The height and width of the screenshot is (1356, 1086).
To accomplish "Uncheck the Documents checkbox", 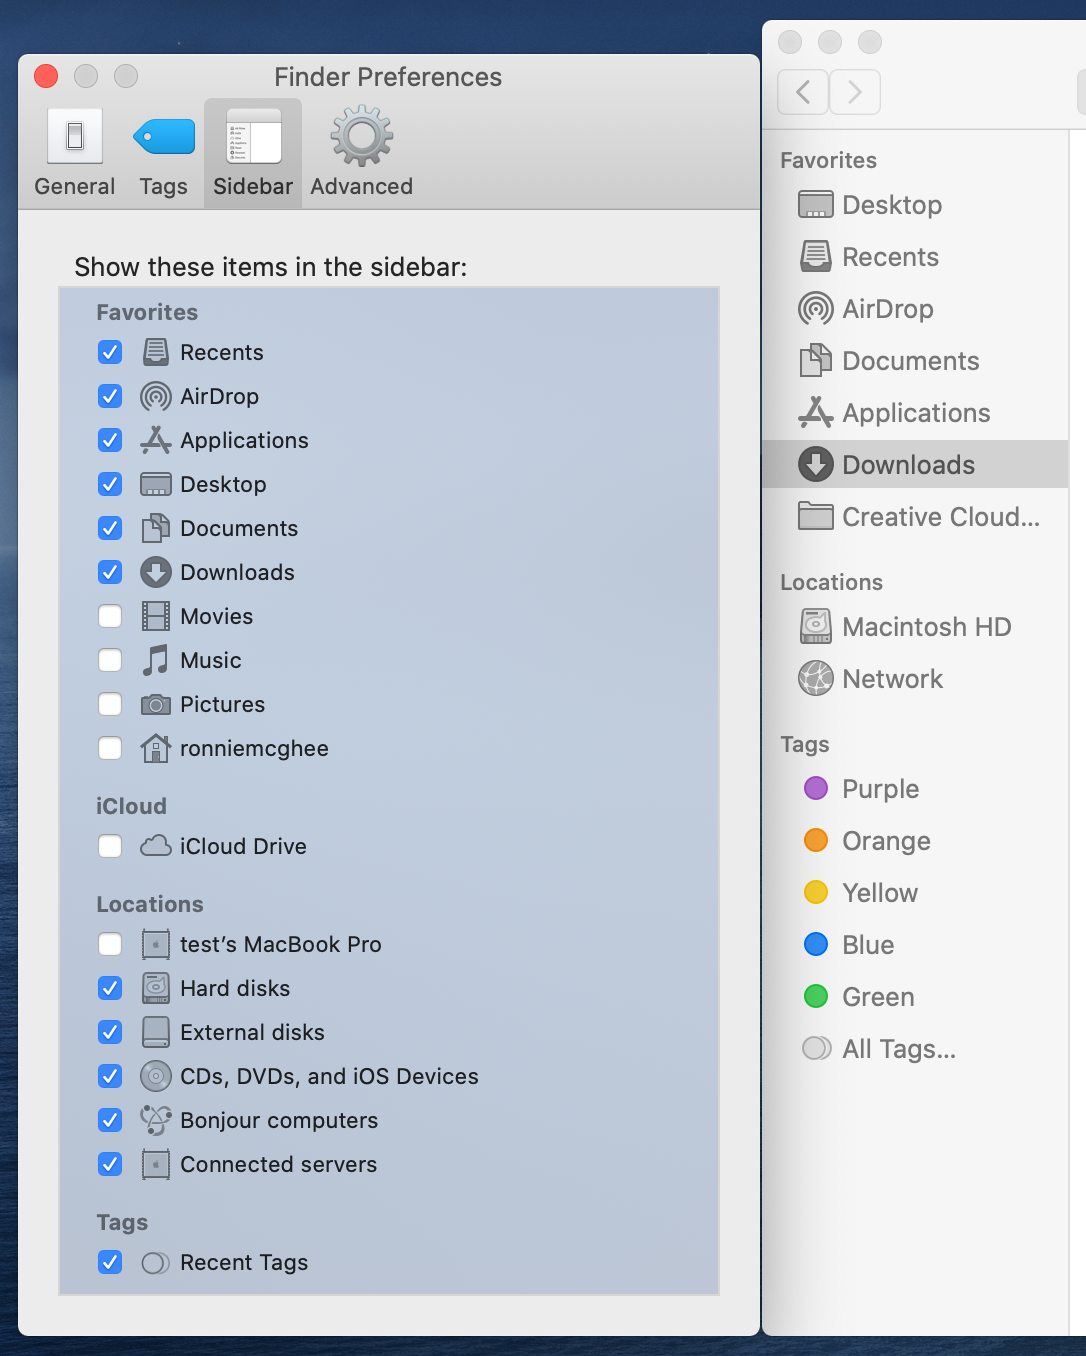I will [x=110, y=528].
